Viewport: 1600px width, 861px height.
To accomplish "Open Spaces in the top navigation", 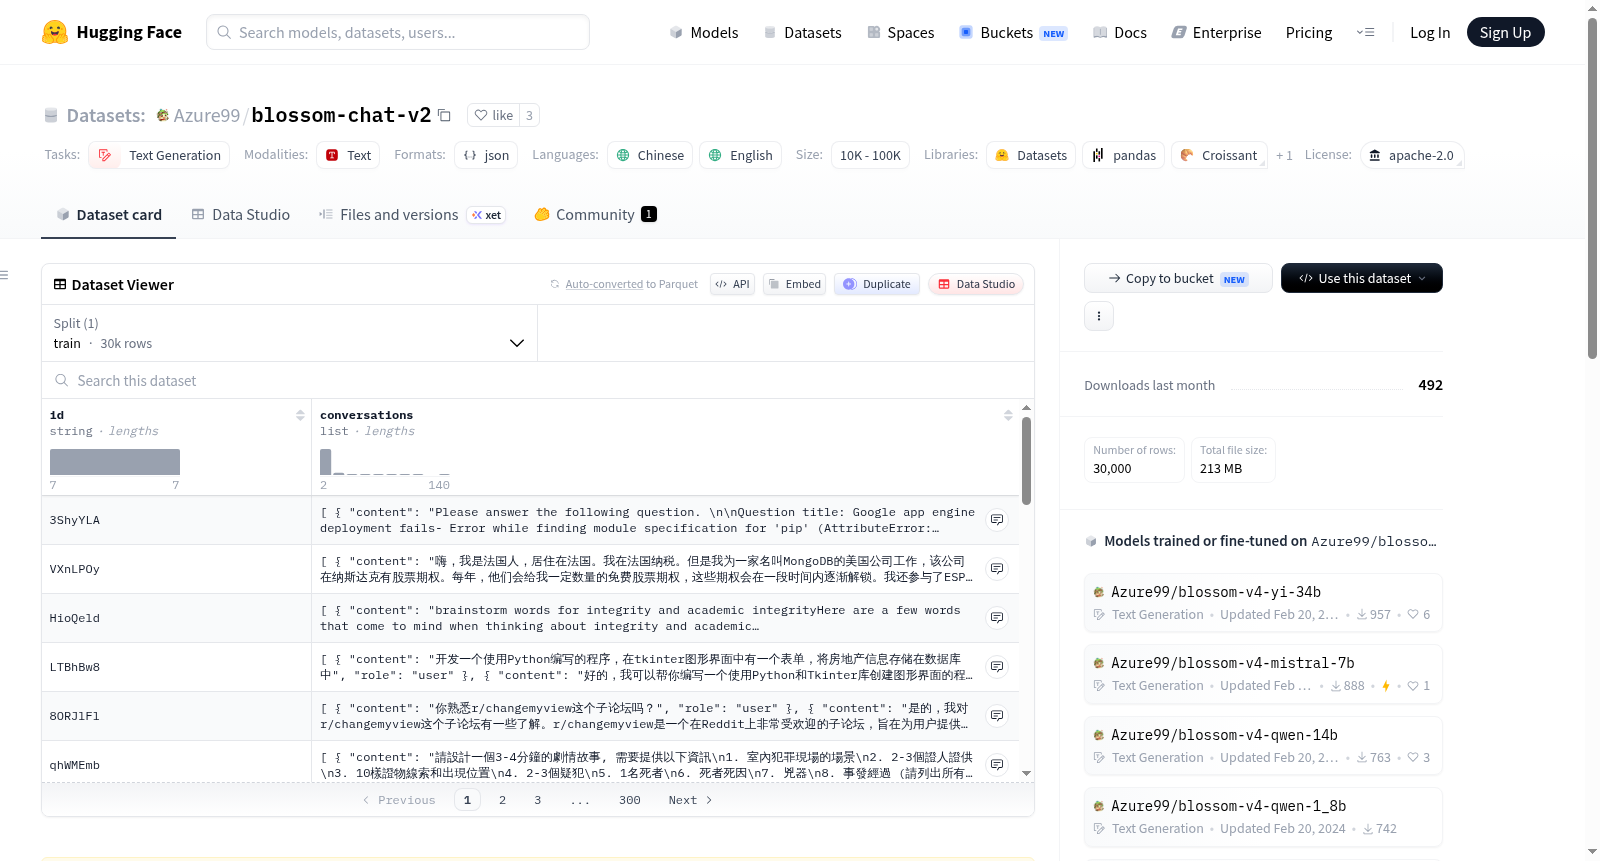I will pyautogui.click(x=900, y=32).
